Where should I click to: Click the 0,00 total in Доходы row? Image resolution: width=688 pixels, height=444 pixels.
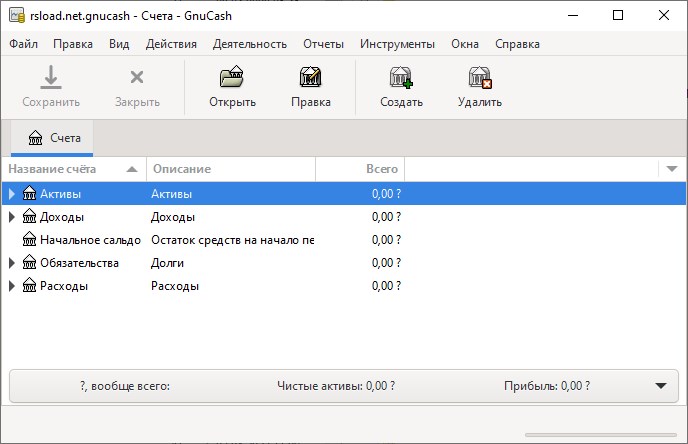pos(386,217)
